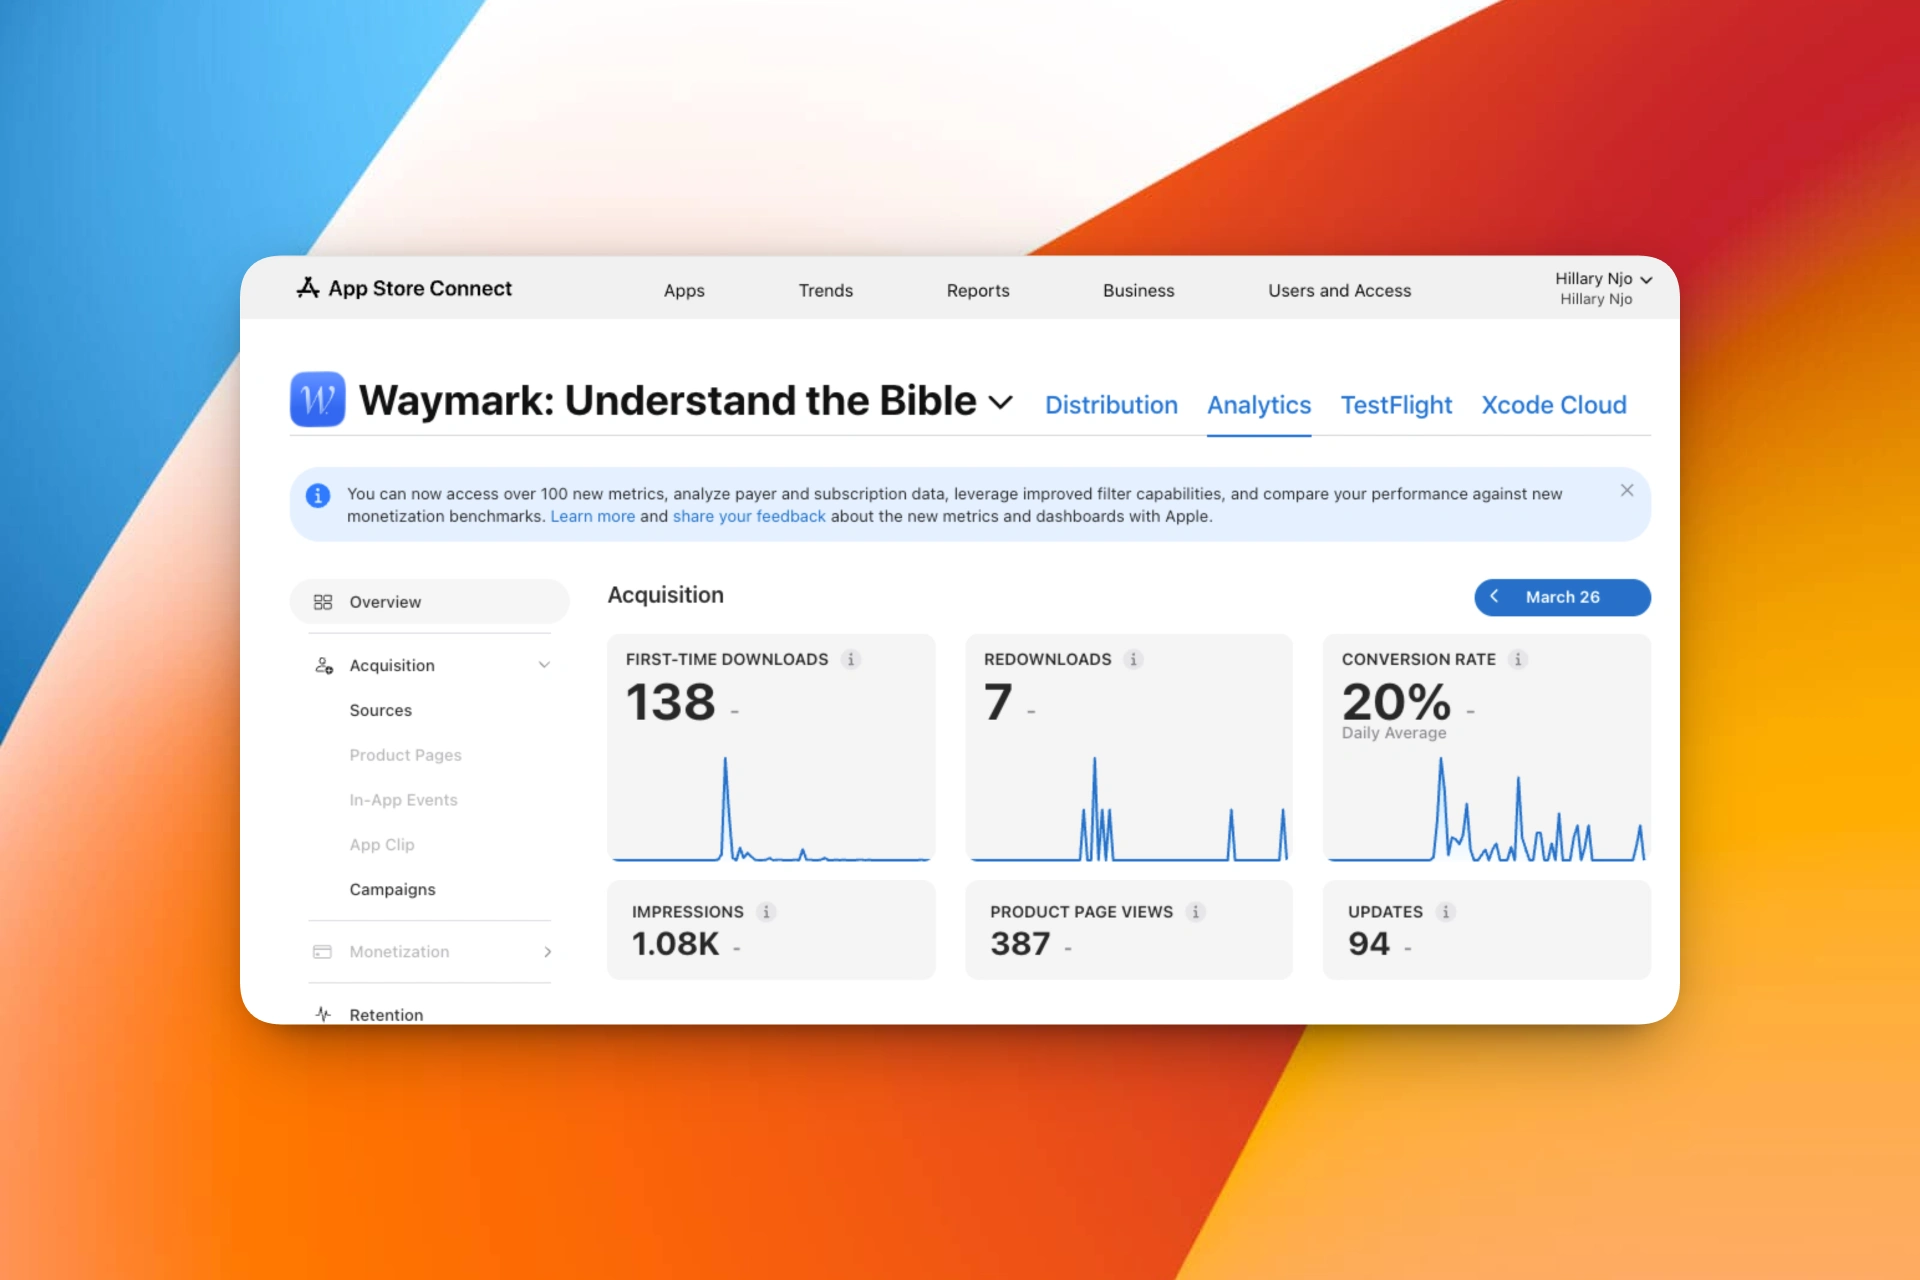Collapse the Acquisition sidebar section

(544, 665)
